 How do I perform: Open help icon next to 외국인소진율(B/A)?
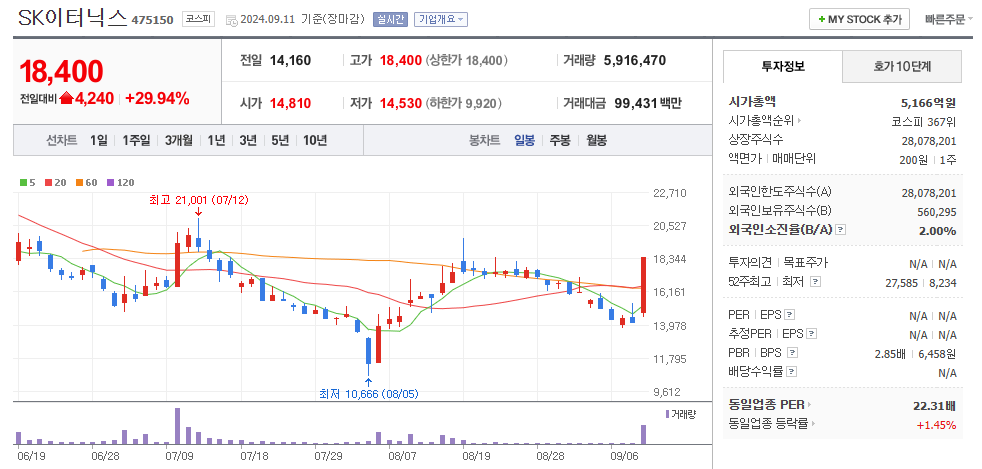pyautogui.click(x=840, y=230)
